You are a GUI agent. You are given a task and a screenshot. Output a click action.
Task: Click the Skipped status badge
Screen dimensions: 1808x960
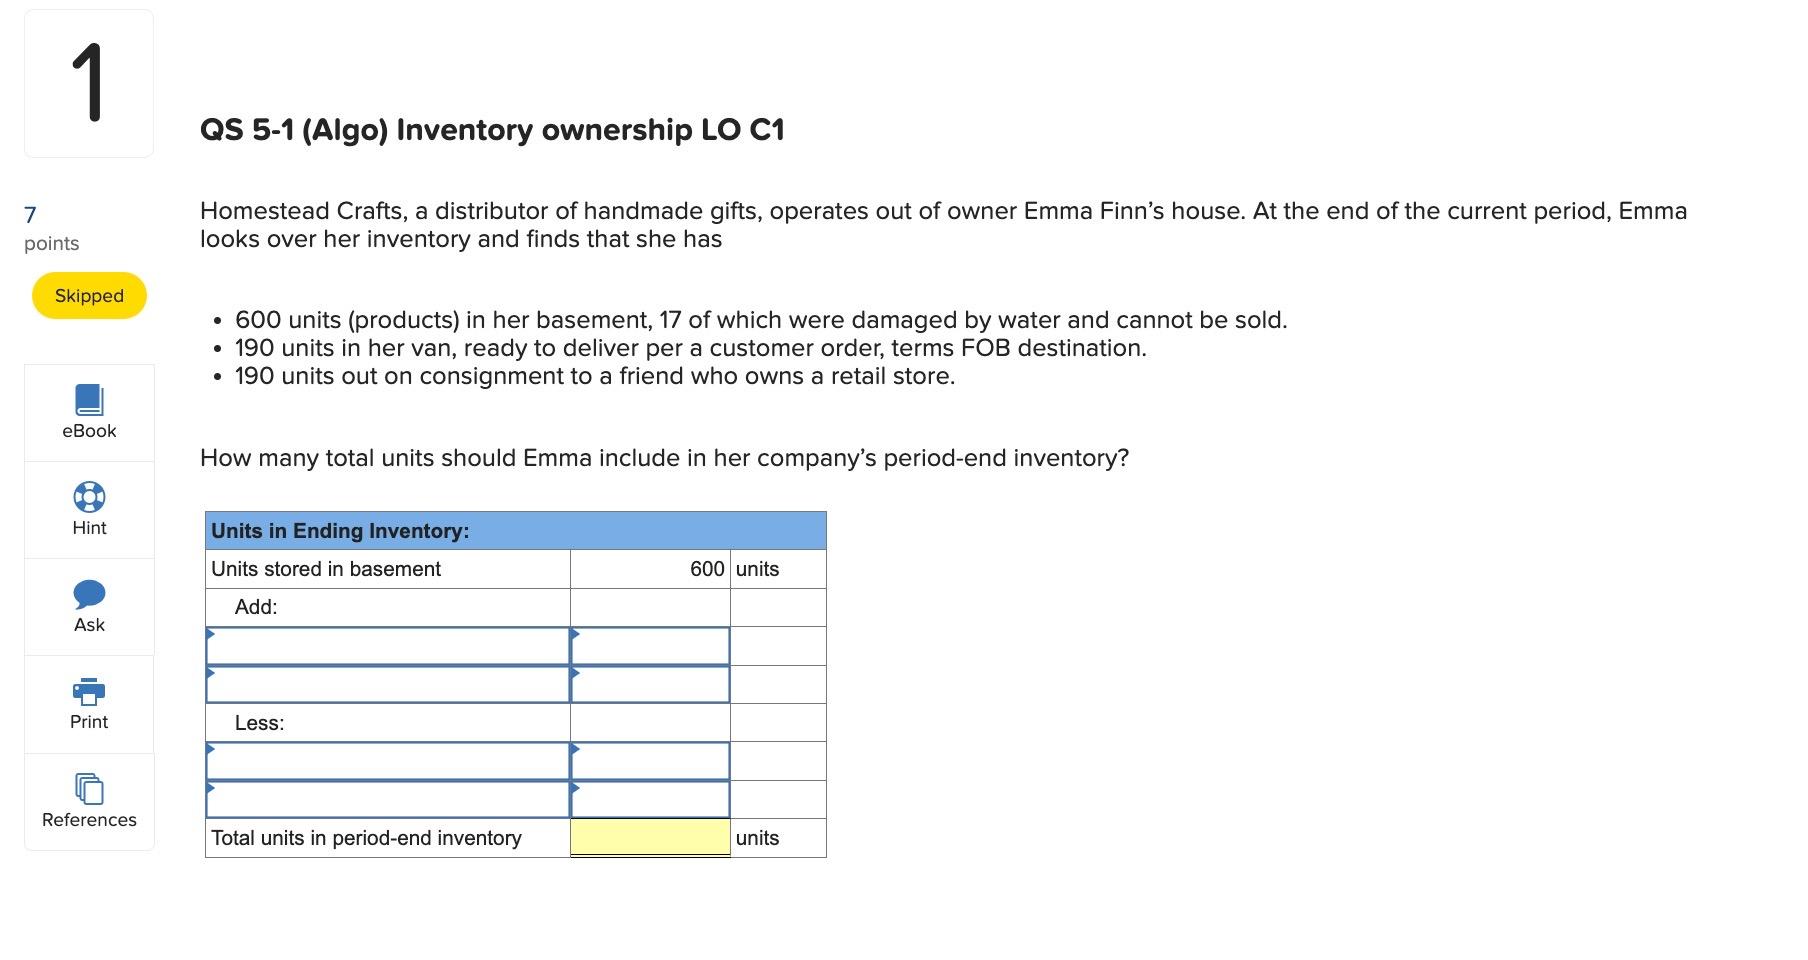click(88, 295)
